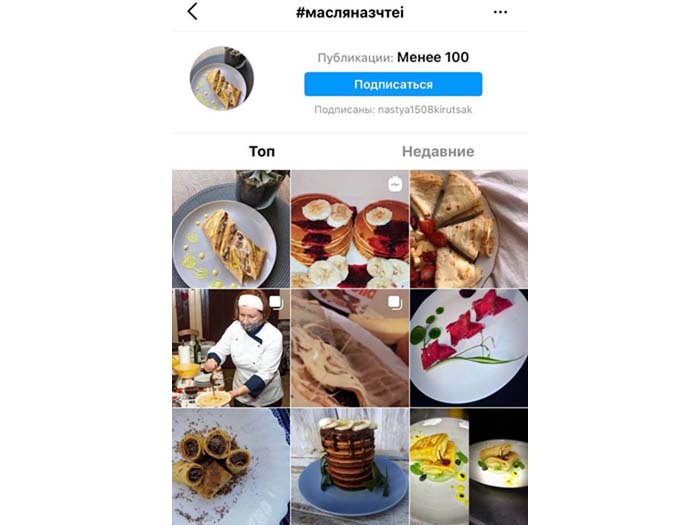Open the red crepes on white plate post

pyautogui.click(x=469, y=348)
